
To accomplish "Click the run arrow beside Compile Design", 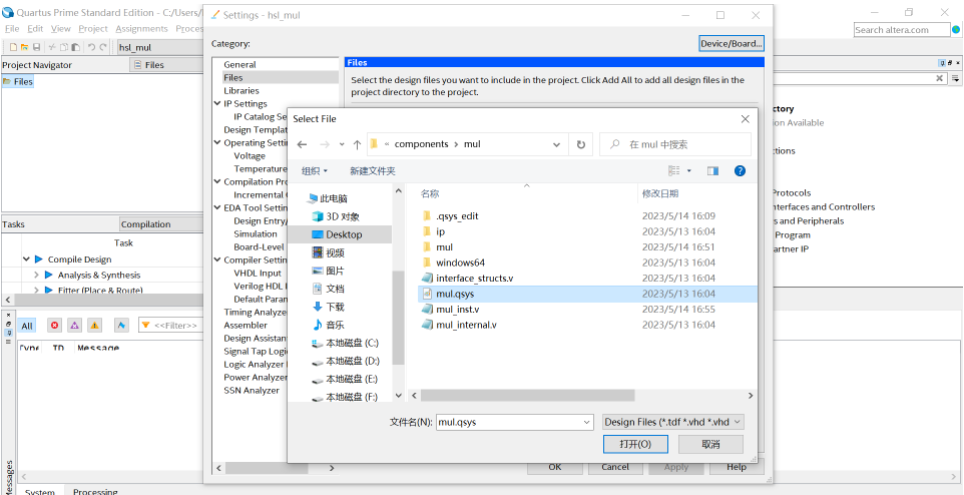I will [39, 259].
